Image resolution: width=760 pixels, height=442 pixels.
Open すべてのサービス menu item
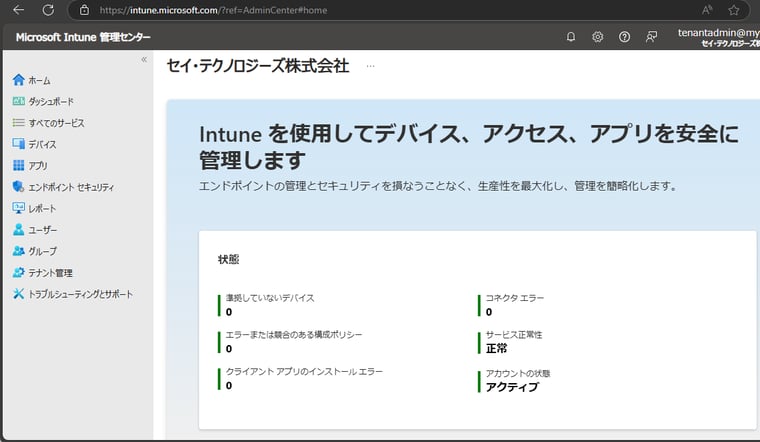[56, 123]
